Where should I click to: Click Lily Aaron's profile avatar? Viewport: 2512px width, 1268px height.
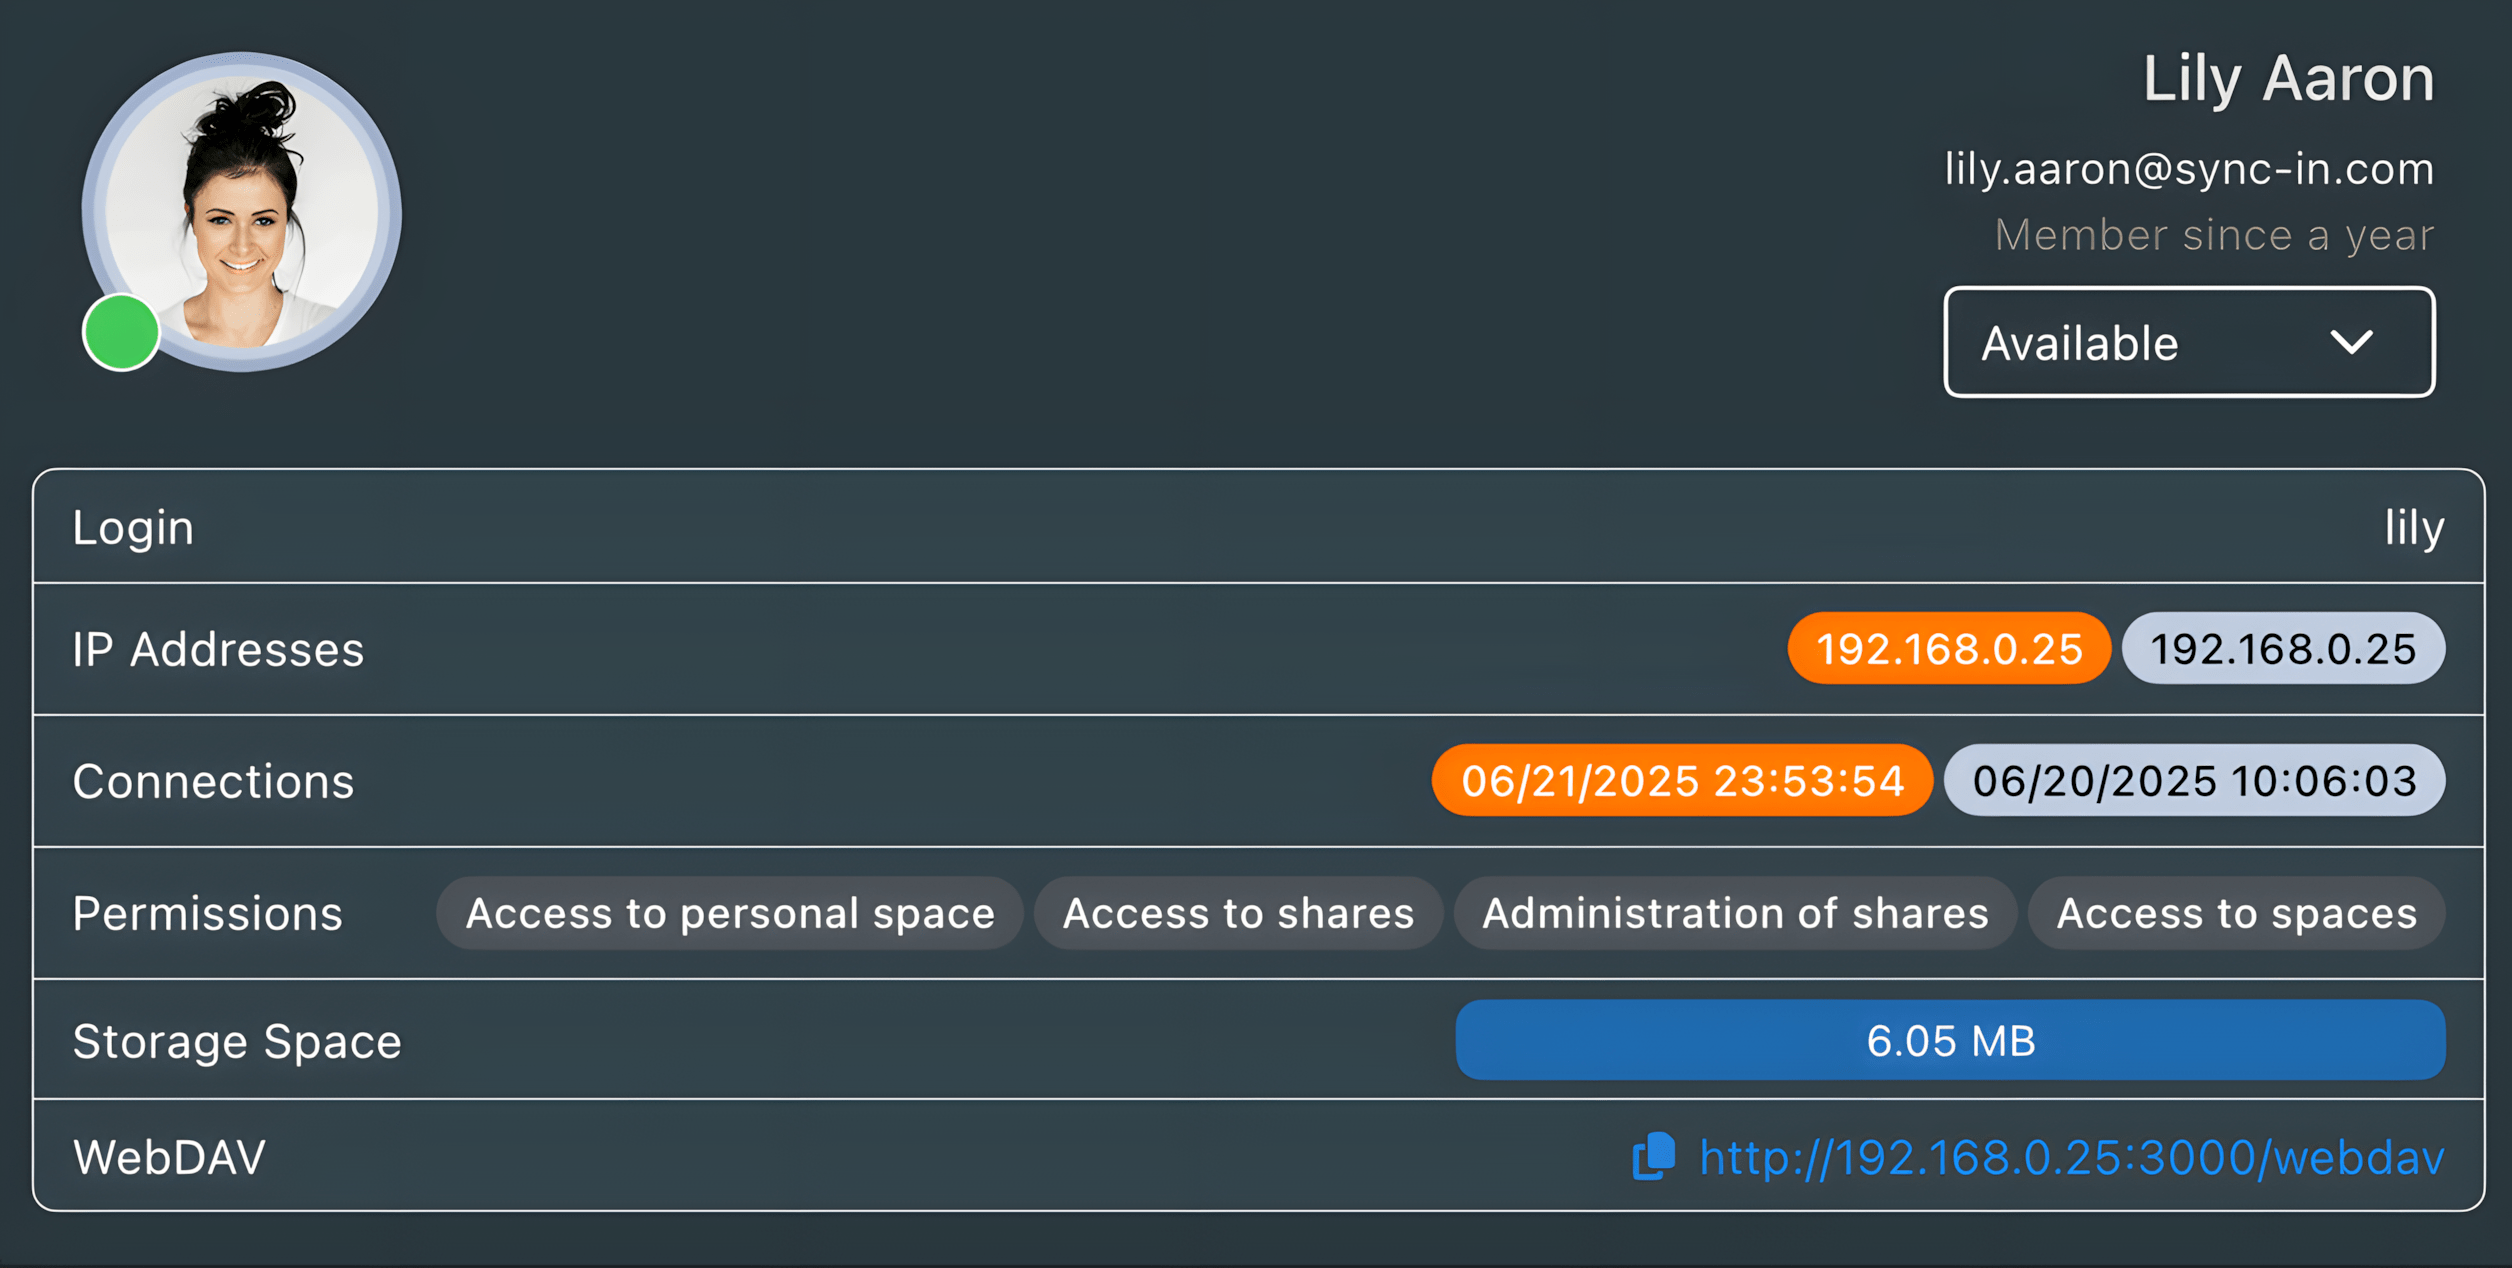pyautogui.click(x=243, y=211)
